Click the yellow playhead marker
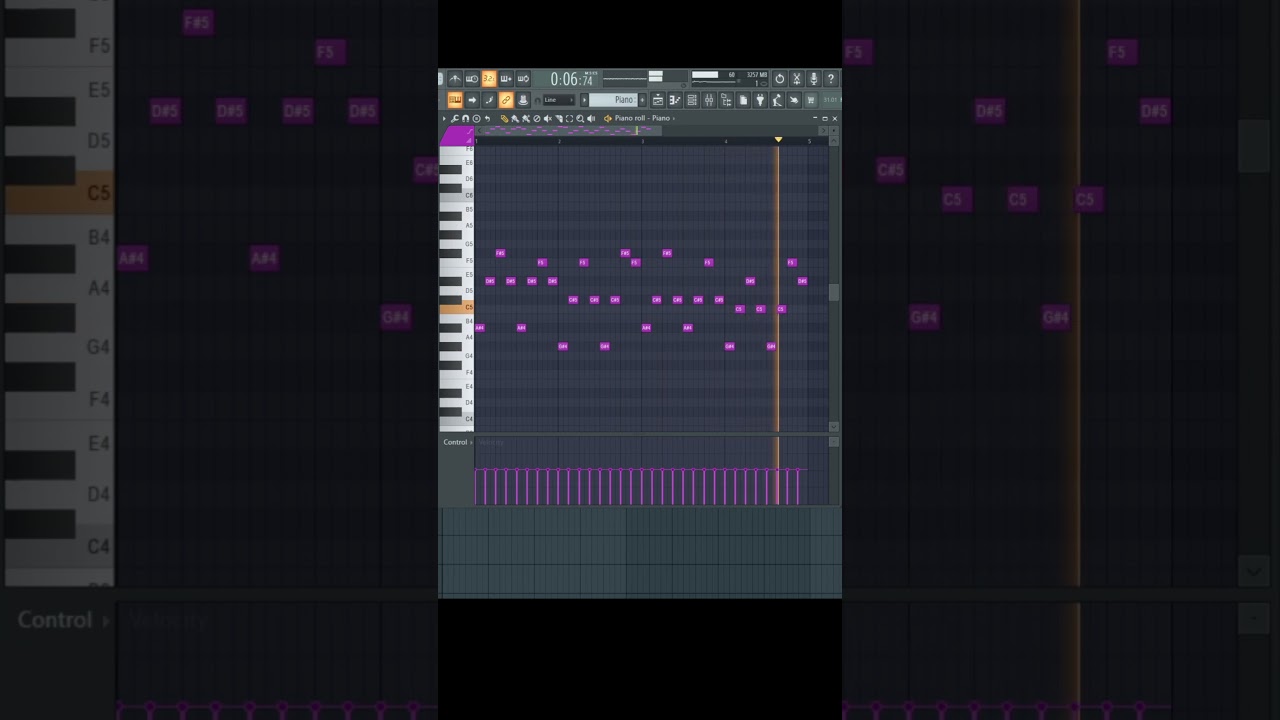 (x=778, y=139)
